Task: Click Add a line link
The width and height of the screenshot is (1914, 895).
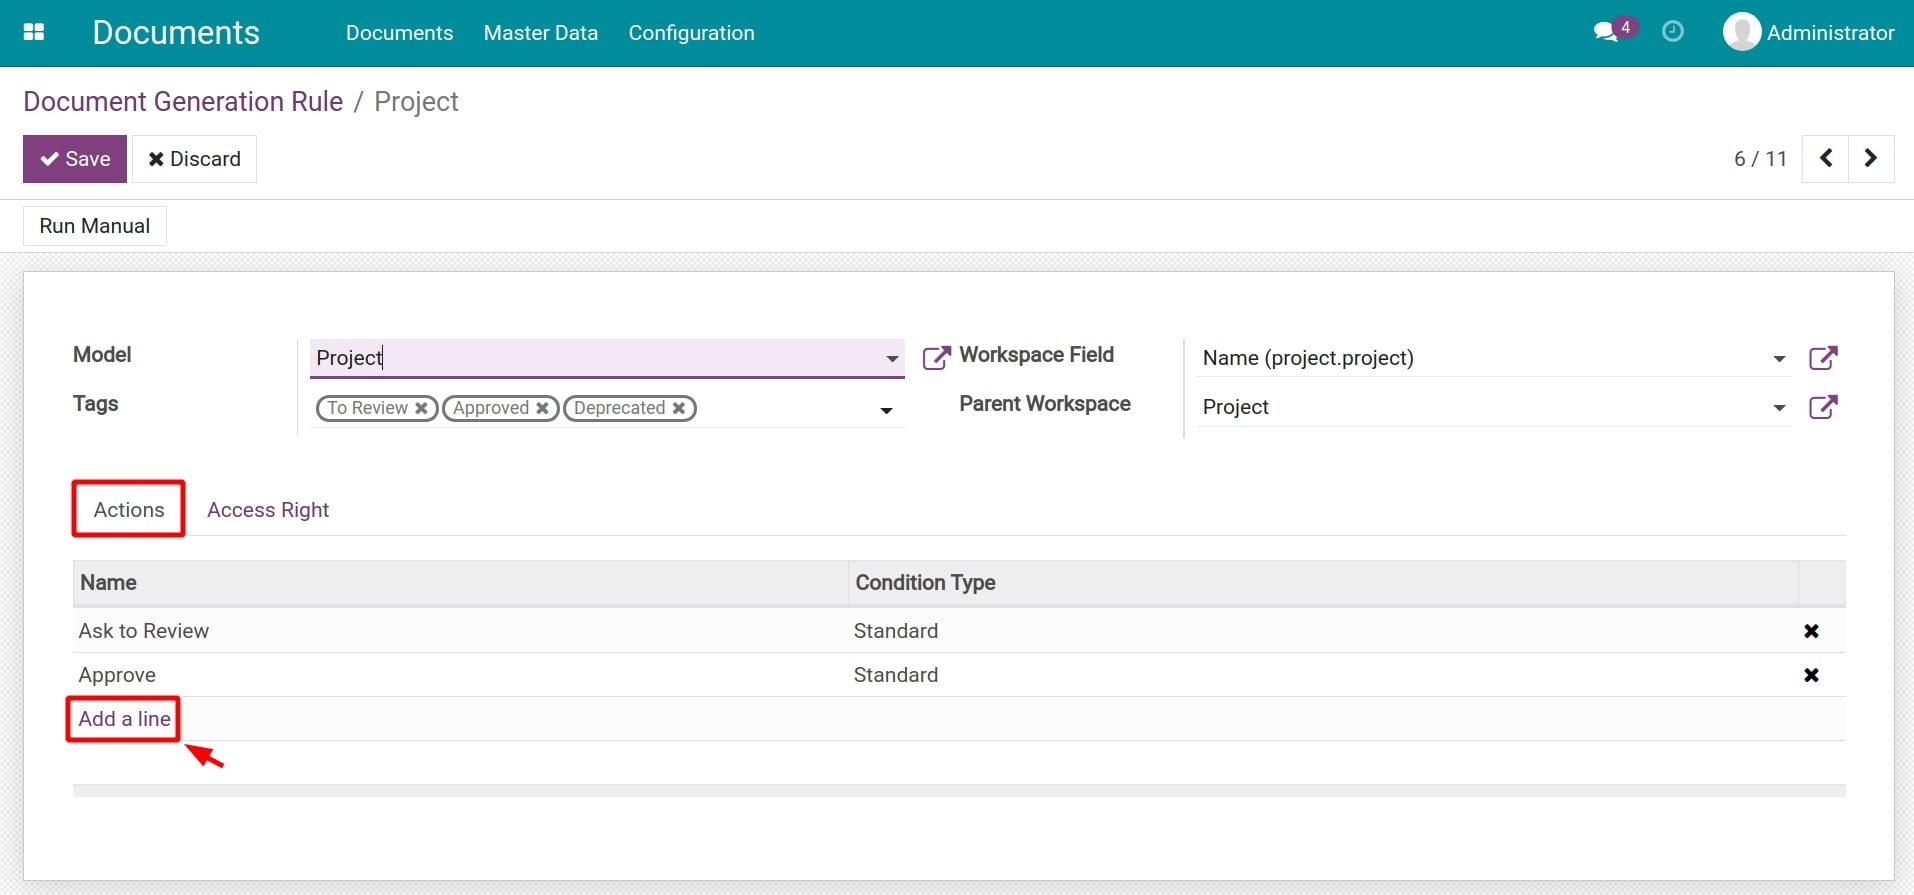Action: pyautogui.click(x=124, y=719)
